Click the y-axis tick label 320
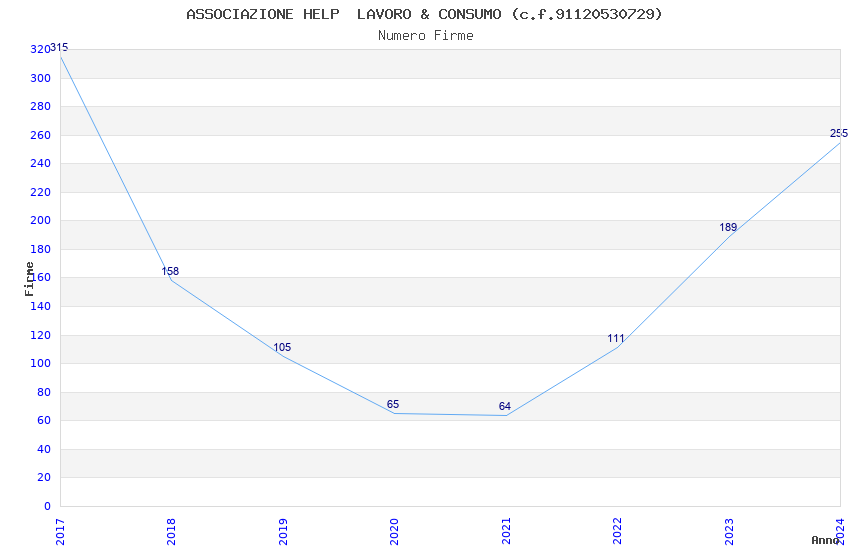 click(40, 50)
